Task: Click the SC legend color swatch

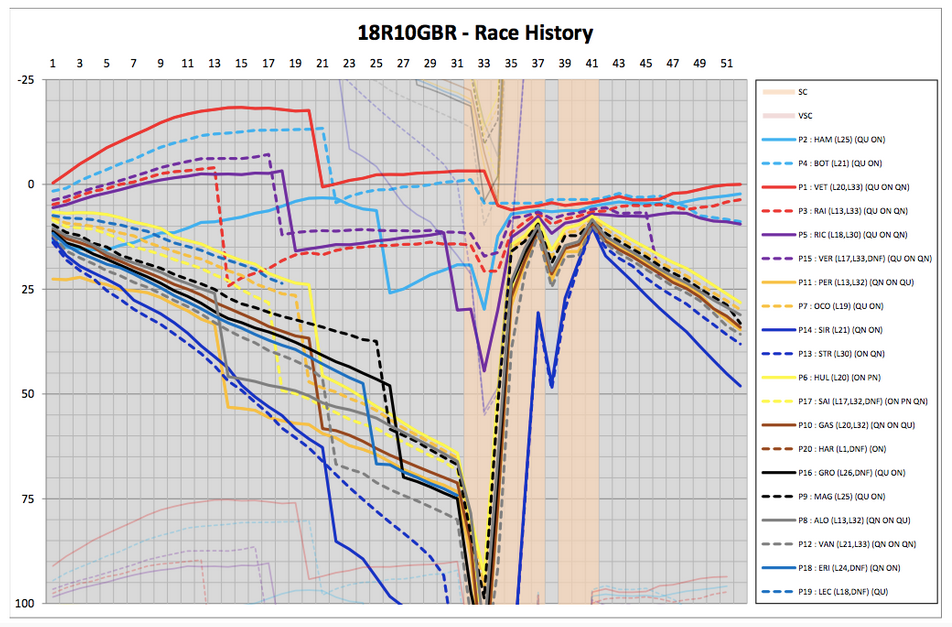Action: pos(775,92)
